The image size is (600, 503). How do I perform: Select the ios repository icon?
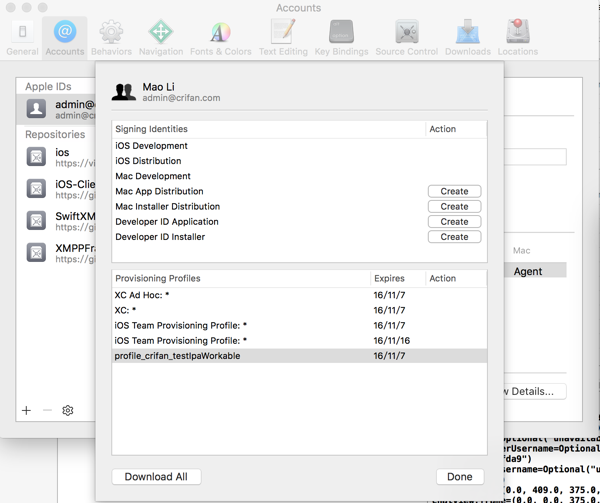[36, 157]
